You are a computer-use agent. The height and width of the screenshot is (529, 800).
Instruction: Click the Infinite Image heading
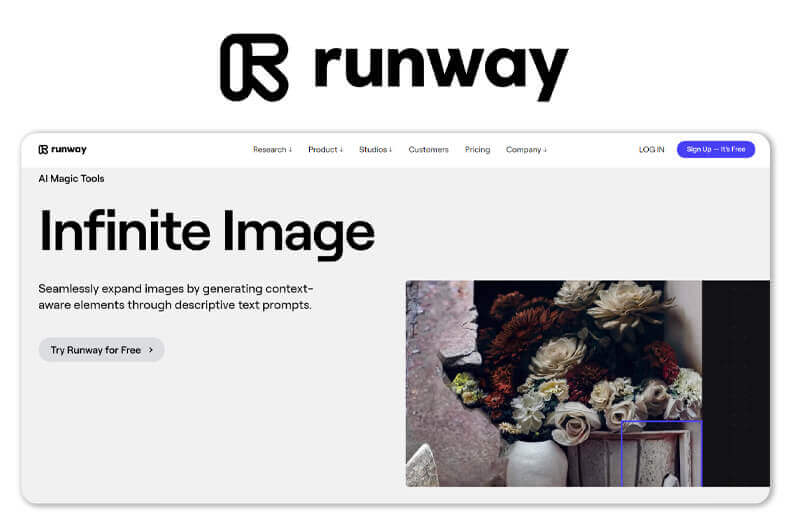point(207,233)
